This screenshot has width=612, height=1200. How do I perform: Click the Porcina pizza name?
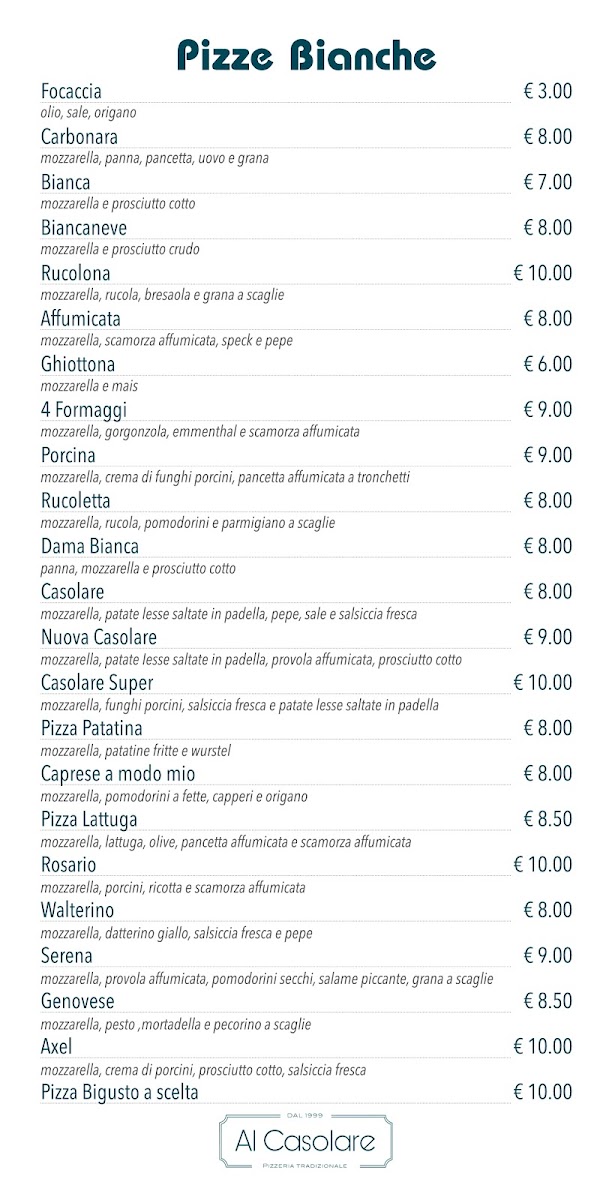68,455
